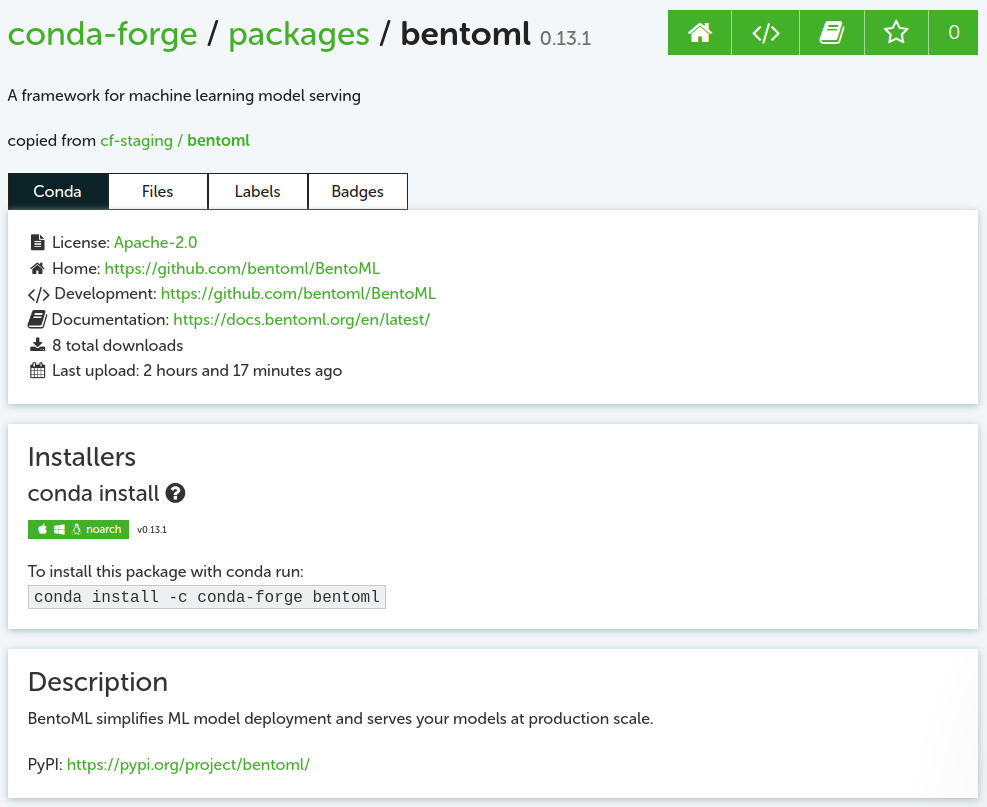Open the Labels tab
The width and height of the screenshot is (987, 807).
pos(257,191)
